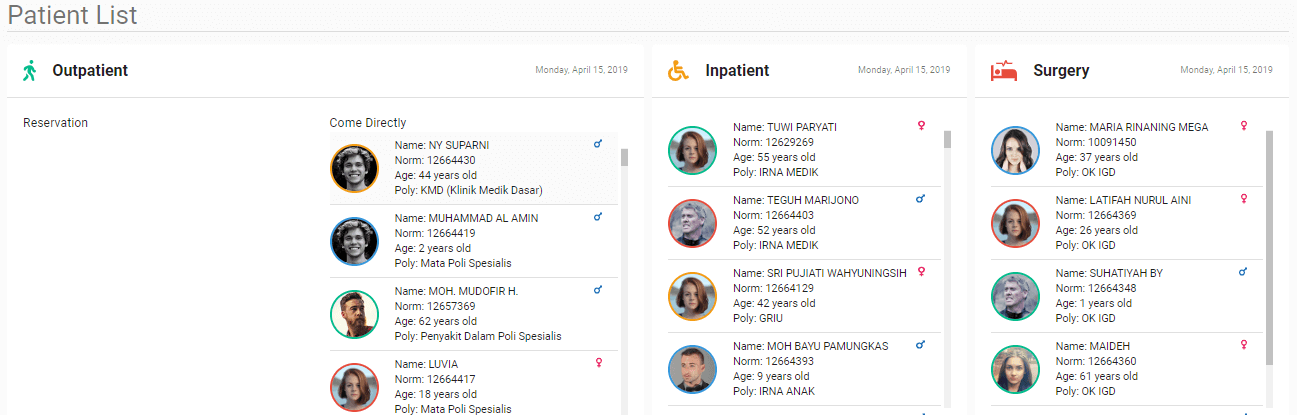Select SRI PUJIATI WAHYUNINGSIH's avatar
The width and height of the screenshot is (1297, 415).
point(693,296)
